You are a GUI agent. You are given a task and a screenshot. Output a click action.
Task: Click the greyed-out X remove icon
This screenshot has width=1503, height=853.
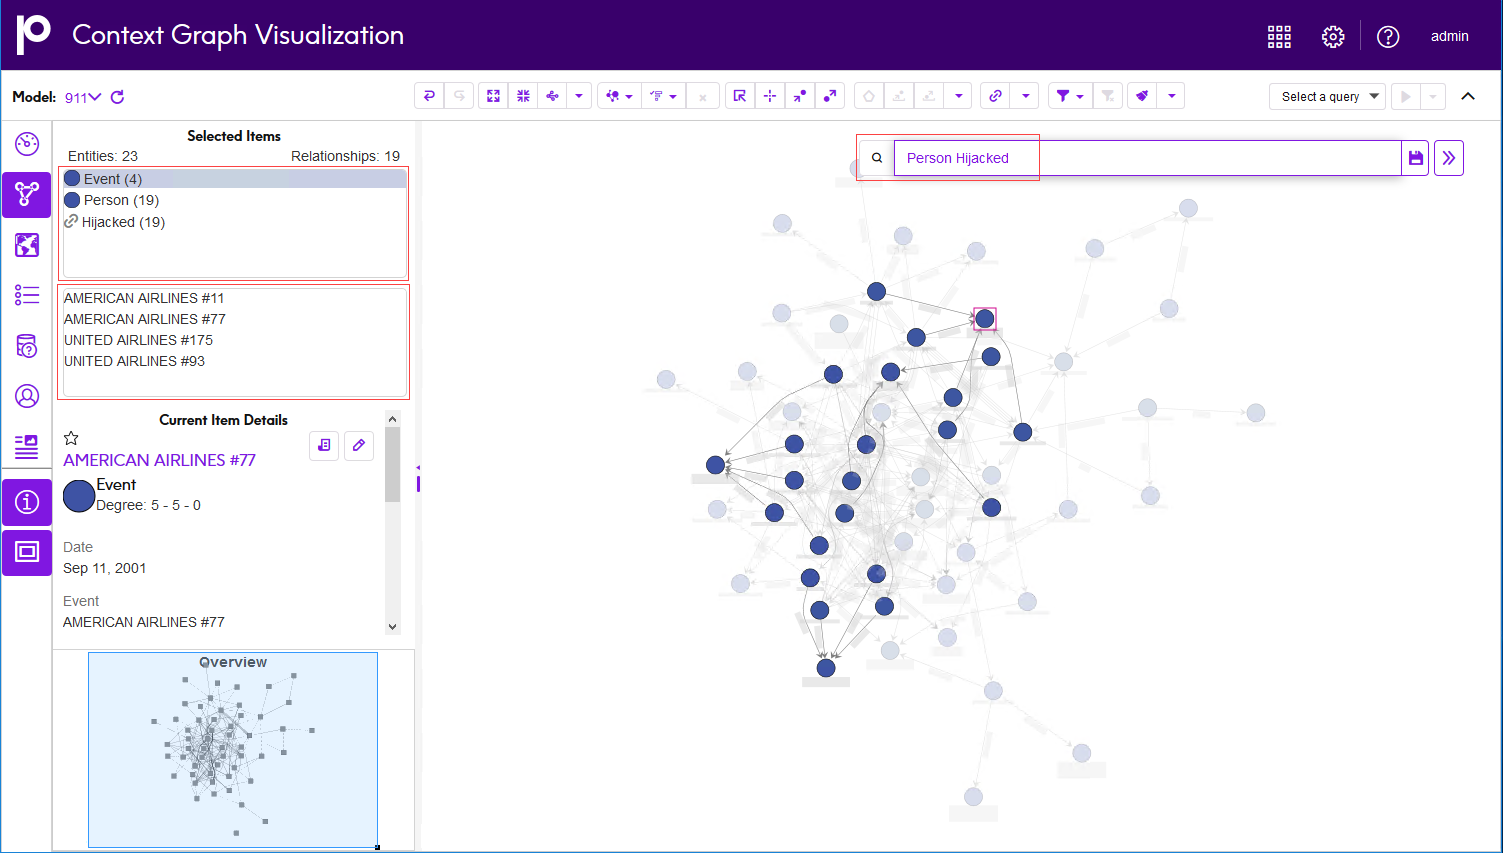point(703,96)
